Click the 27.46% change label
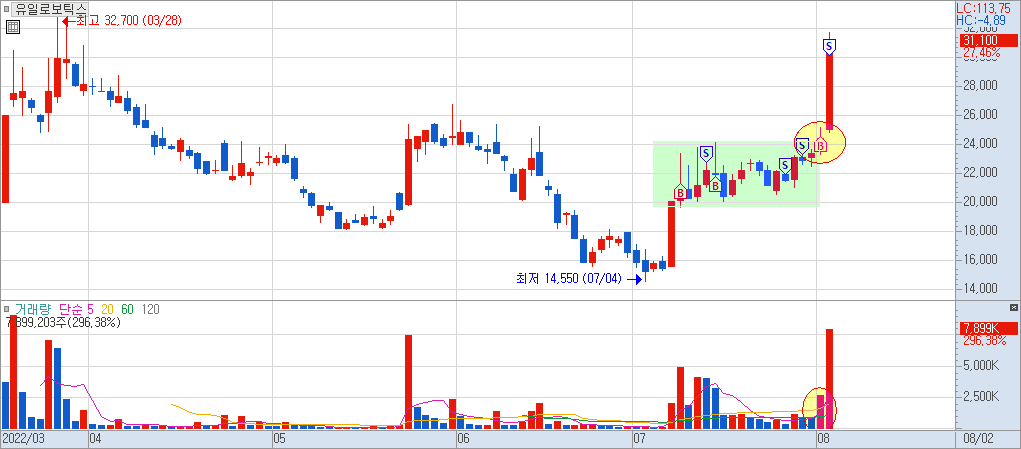The height and width of the screenshot is (449, 1021). (x=983, y=51)
